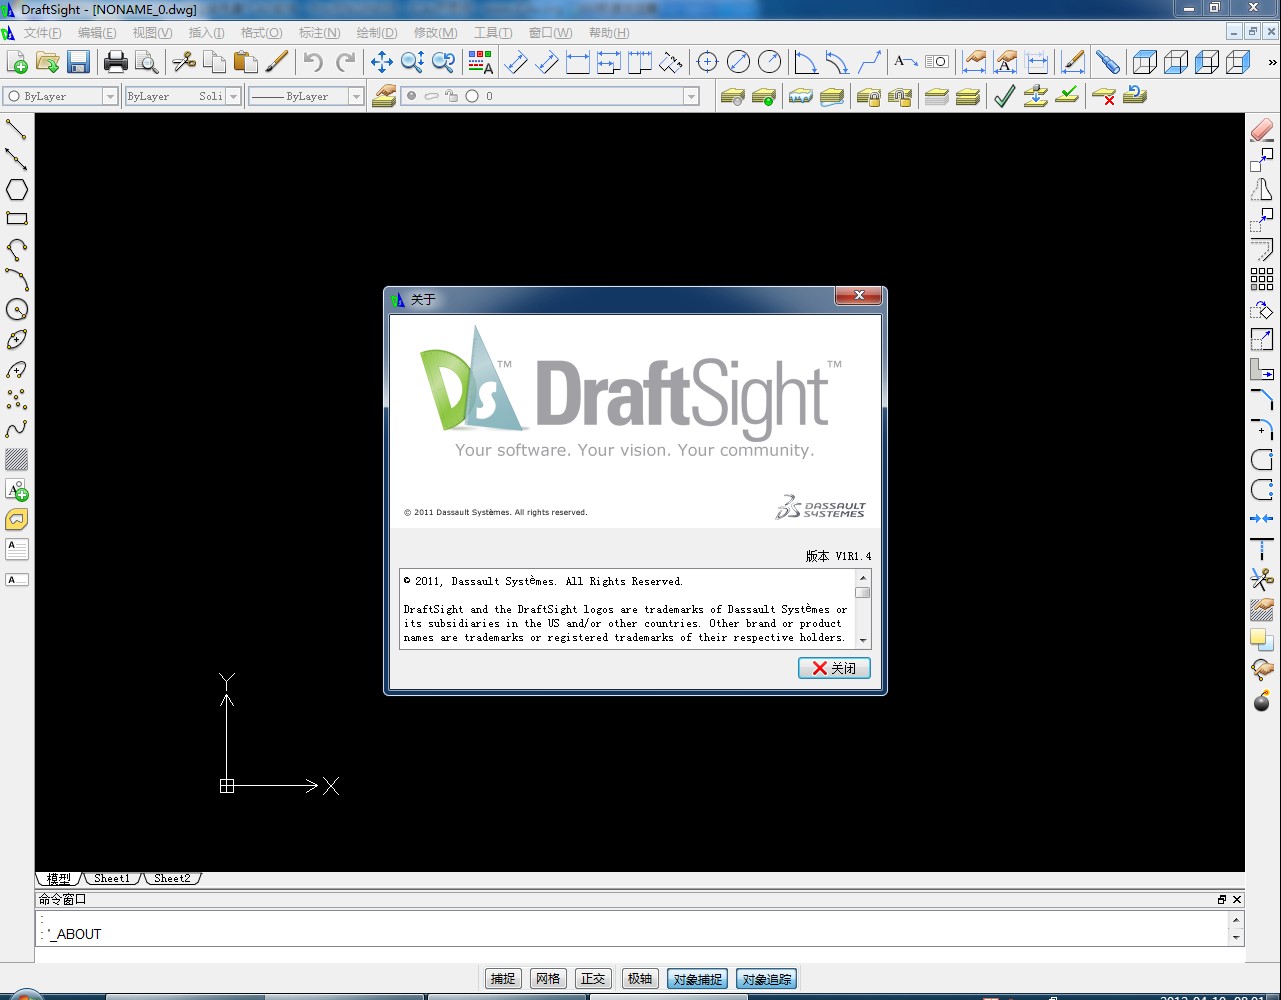Select the angular dimension icon
The width and height of the screenshot is (1281, 1000).
click(x=806, y=63)
